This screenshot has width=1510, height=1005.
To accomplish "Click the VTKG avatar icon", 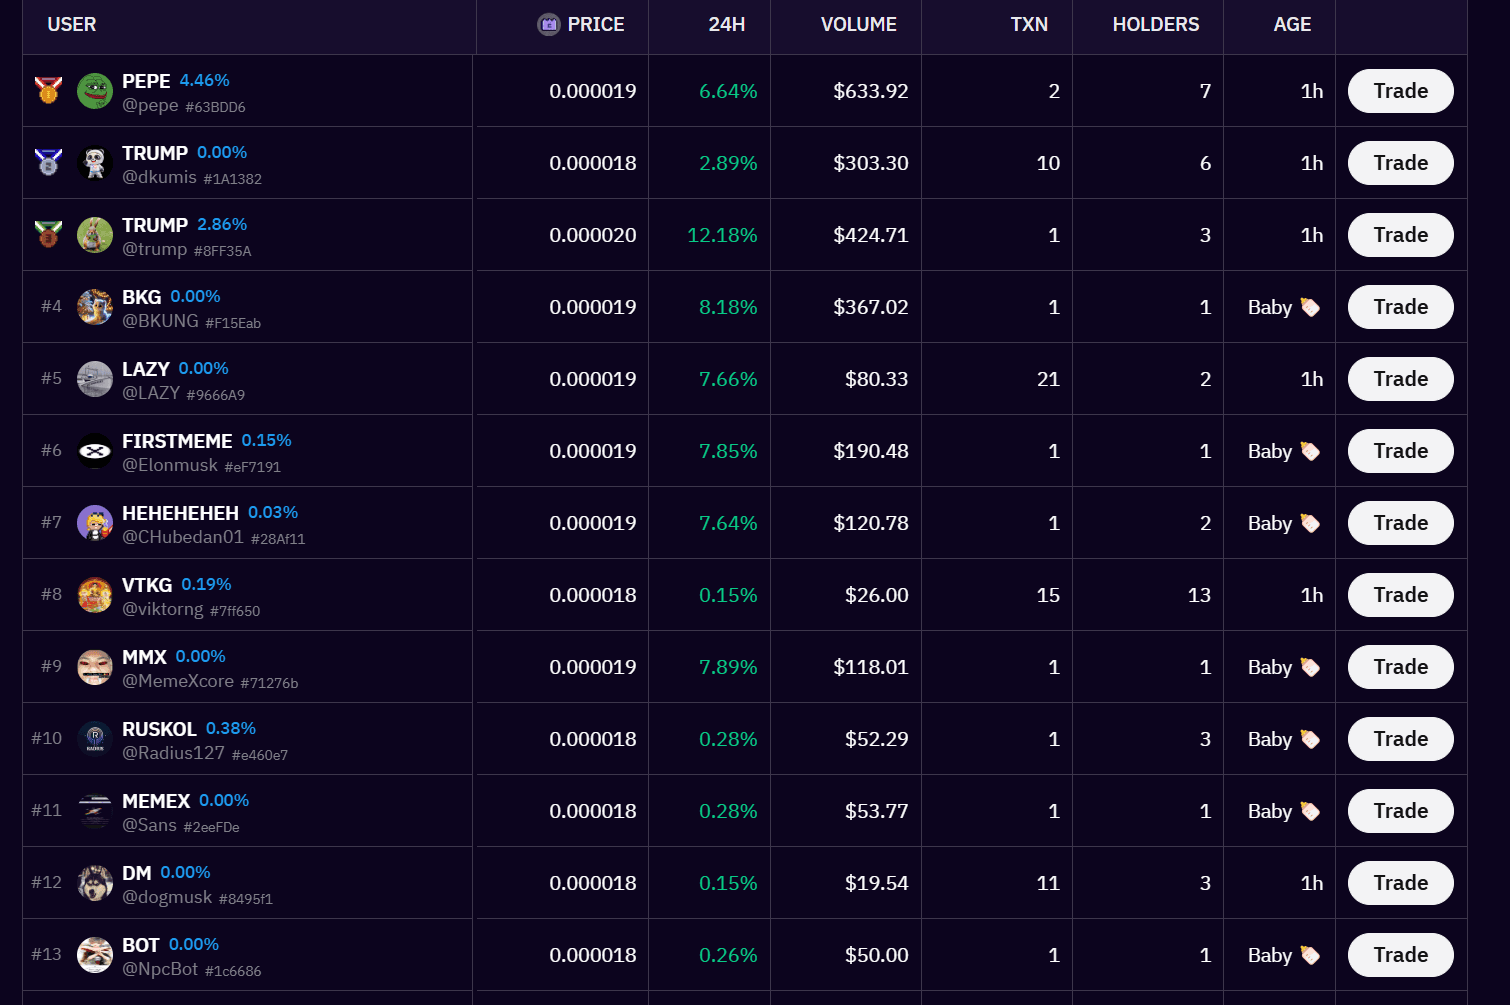I will pyautogui.click(x=95, y=595).
